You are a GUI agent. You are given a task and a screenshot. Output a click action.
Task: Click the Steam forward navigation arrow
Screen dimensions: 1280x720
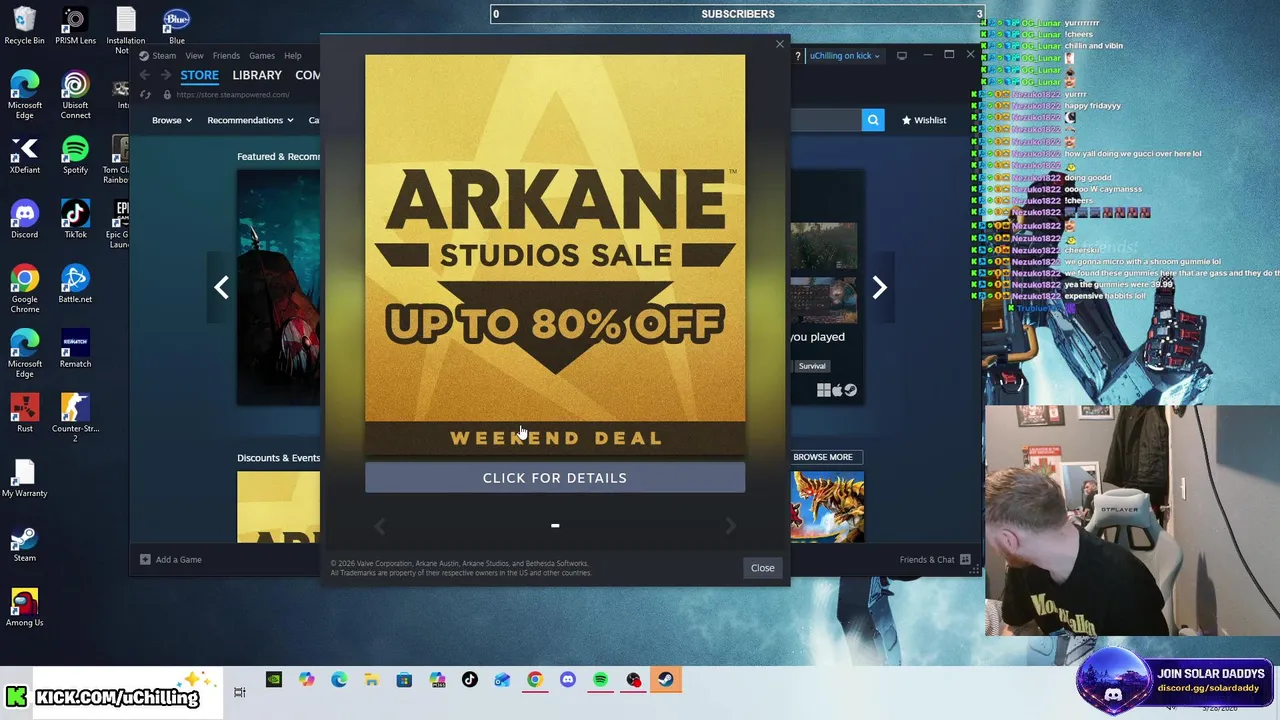point(165,75)
